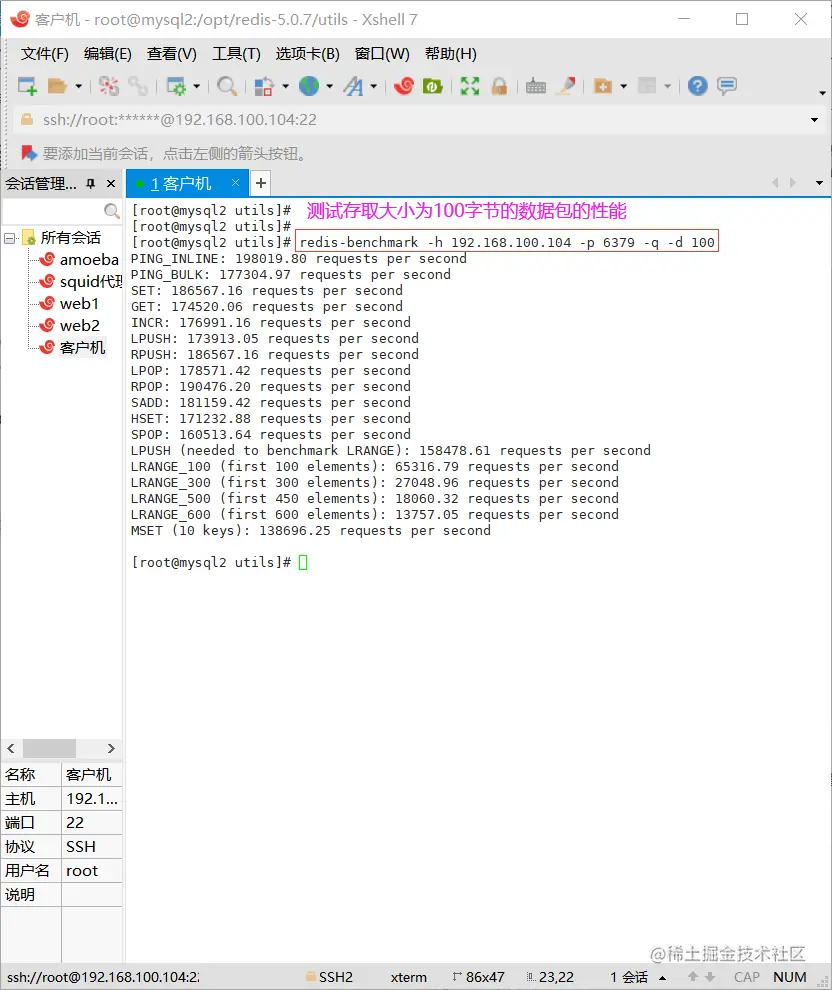Open Help with the blue question icon

coord(698,86)
